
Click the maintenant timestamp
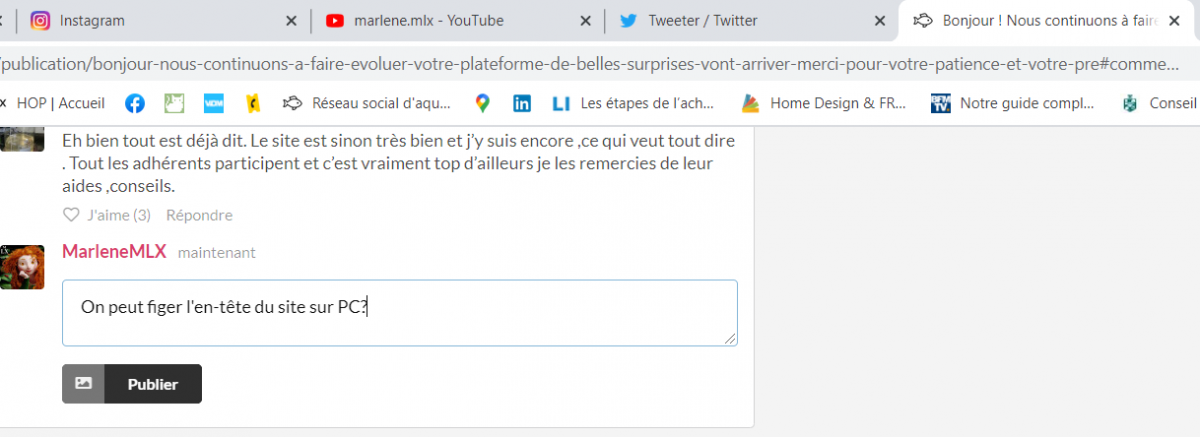pos(216,253)
